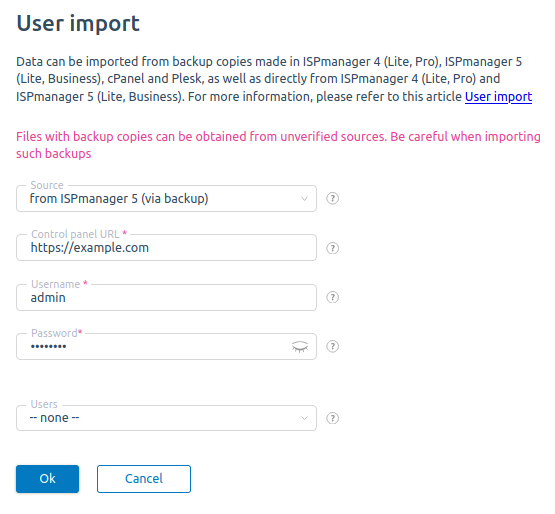Open help hint for Control panel URL

[332, 248]
